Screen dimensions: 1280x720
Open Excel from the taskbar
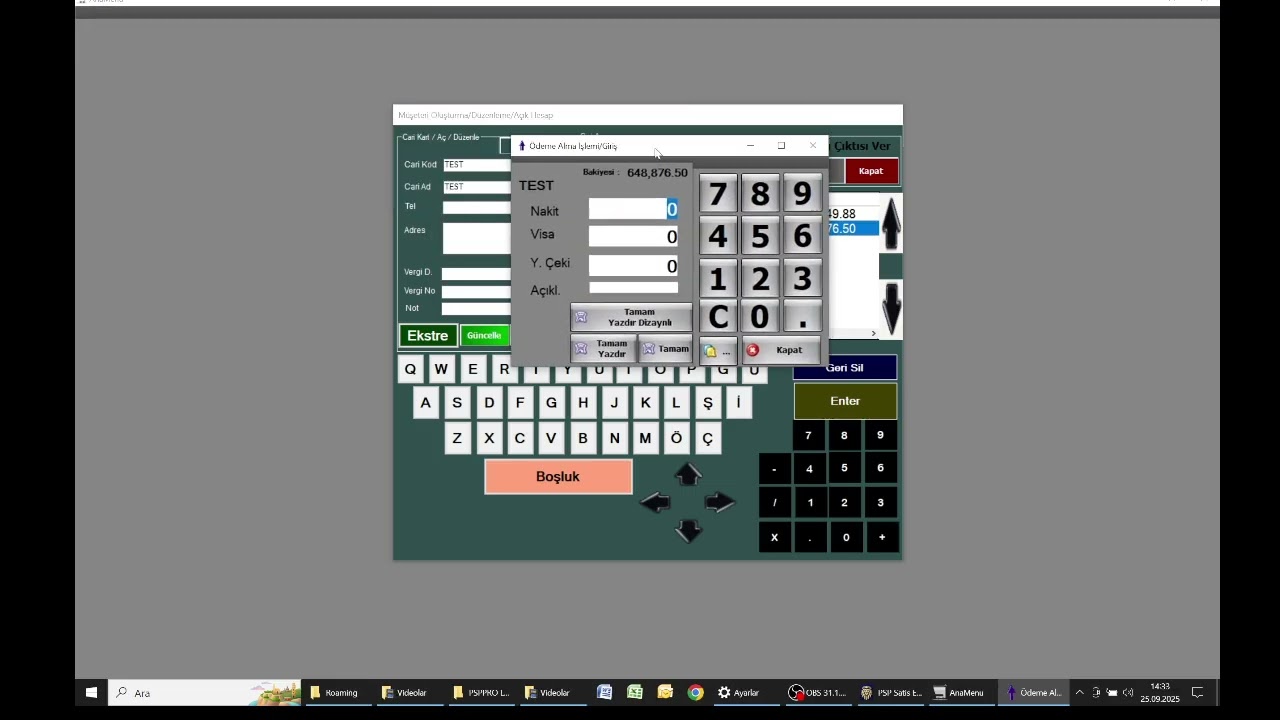634,692
